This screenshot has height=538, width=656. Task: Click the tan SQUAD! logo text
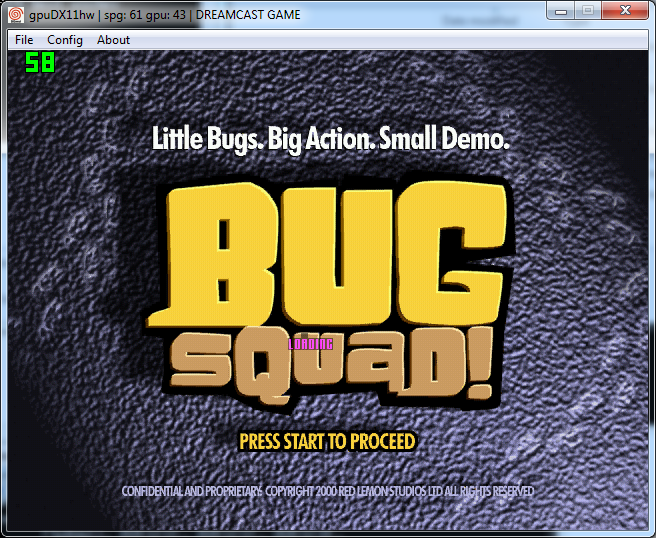tap(331, 365)
